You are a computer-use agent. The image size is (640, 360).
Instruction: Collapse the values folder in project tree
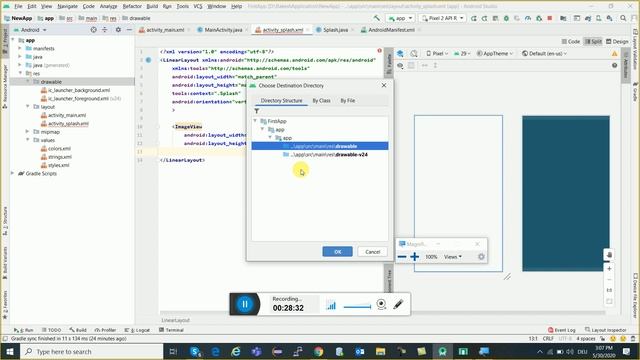point(28,140)
